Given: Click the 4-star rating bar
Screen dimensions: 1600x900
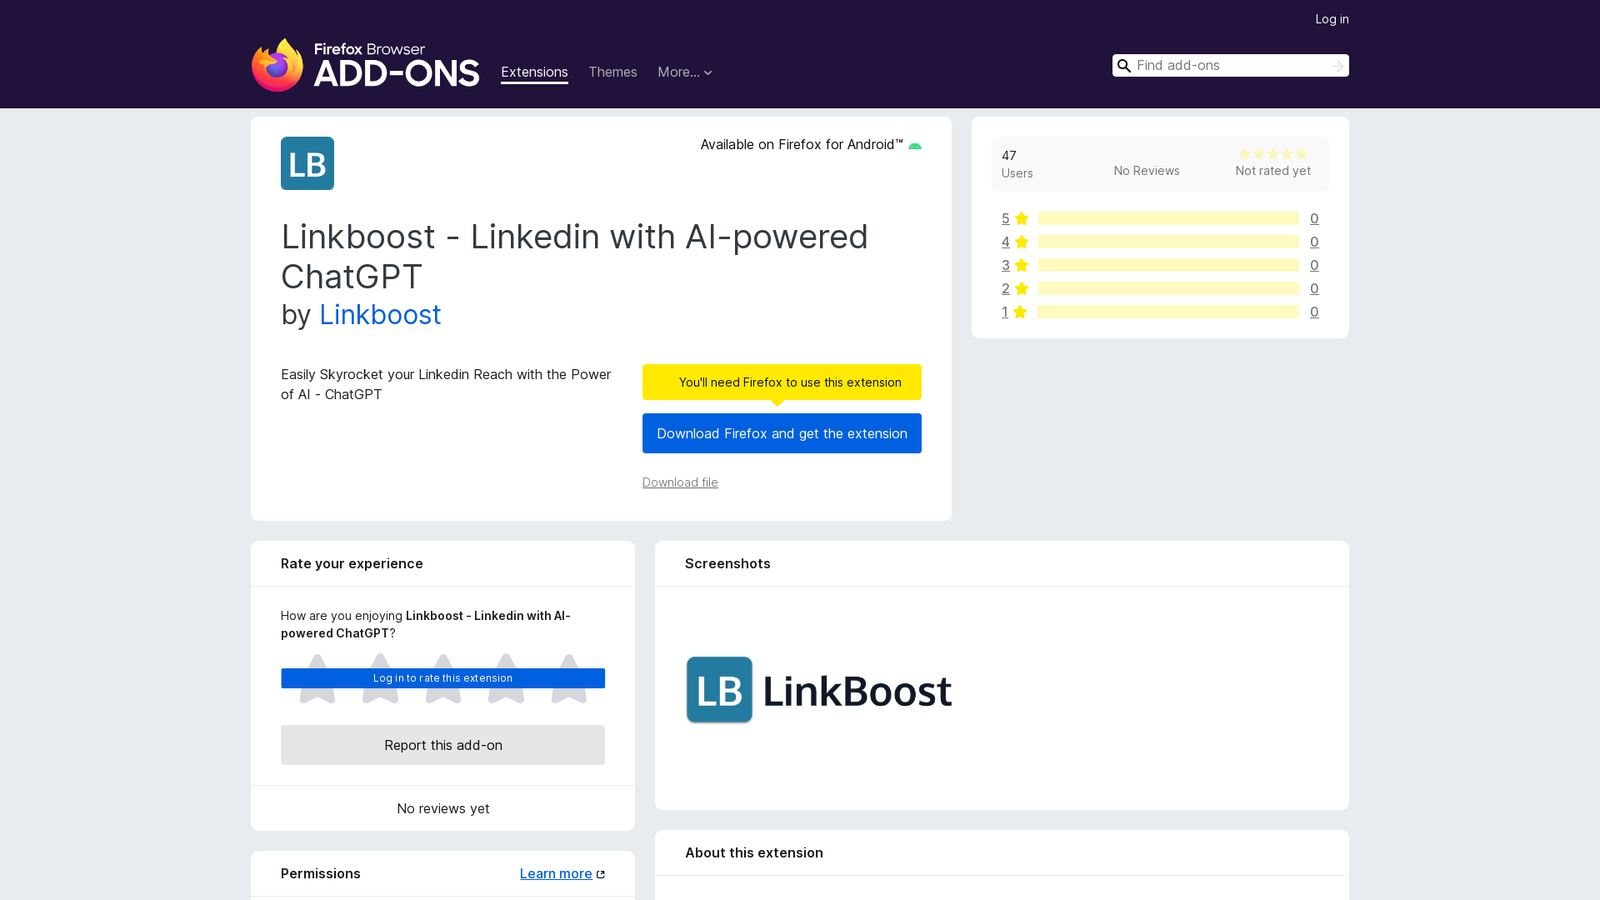Looking at the screenshot, I should coord(1168,242).
